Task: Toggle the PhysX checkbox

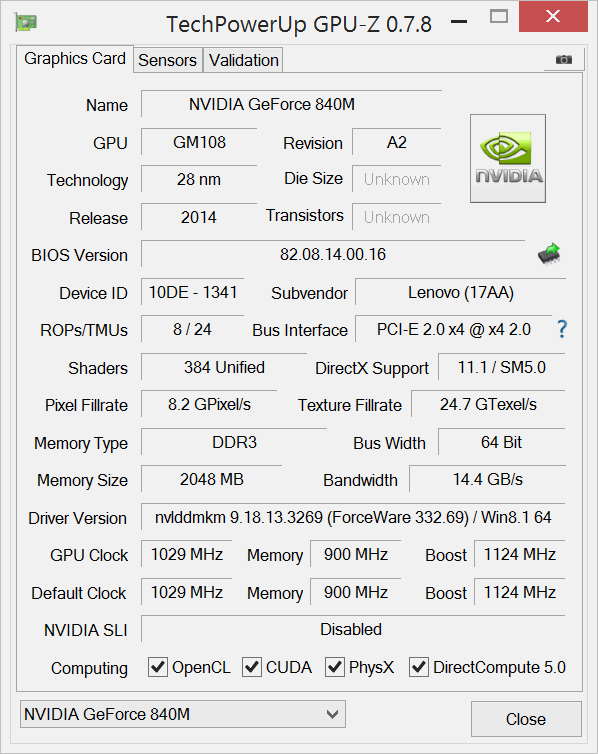Action: click(335, 667)
